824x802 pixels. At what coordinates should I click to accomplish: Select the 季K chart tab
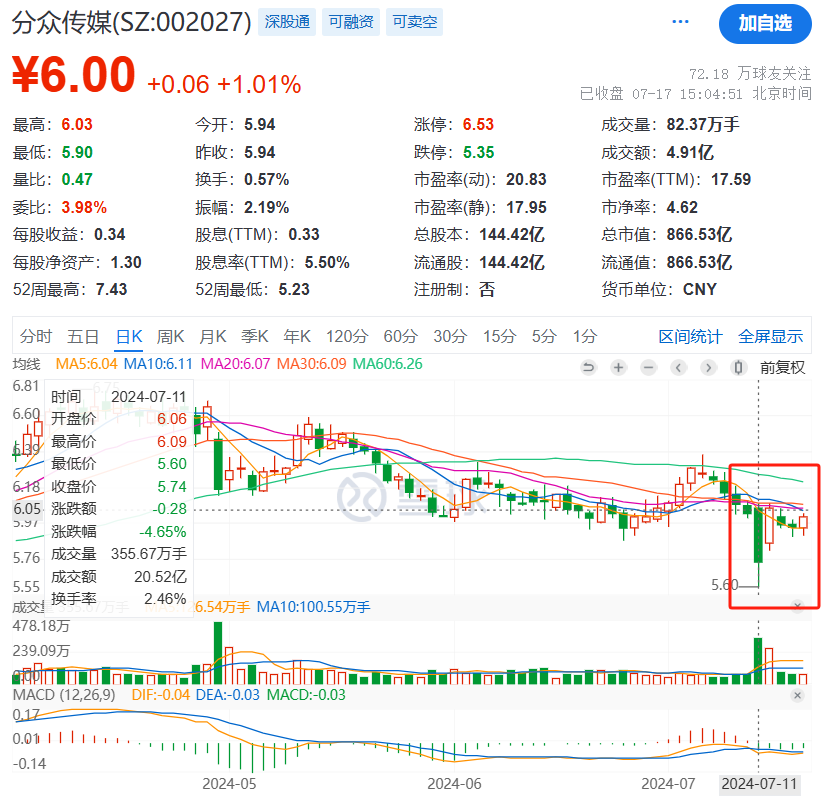tap(255, 336)
